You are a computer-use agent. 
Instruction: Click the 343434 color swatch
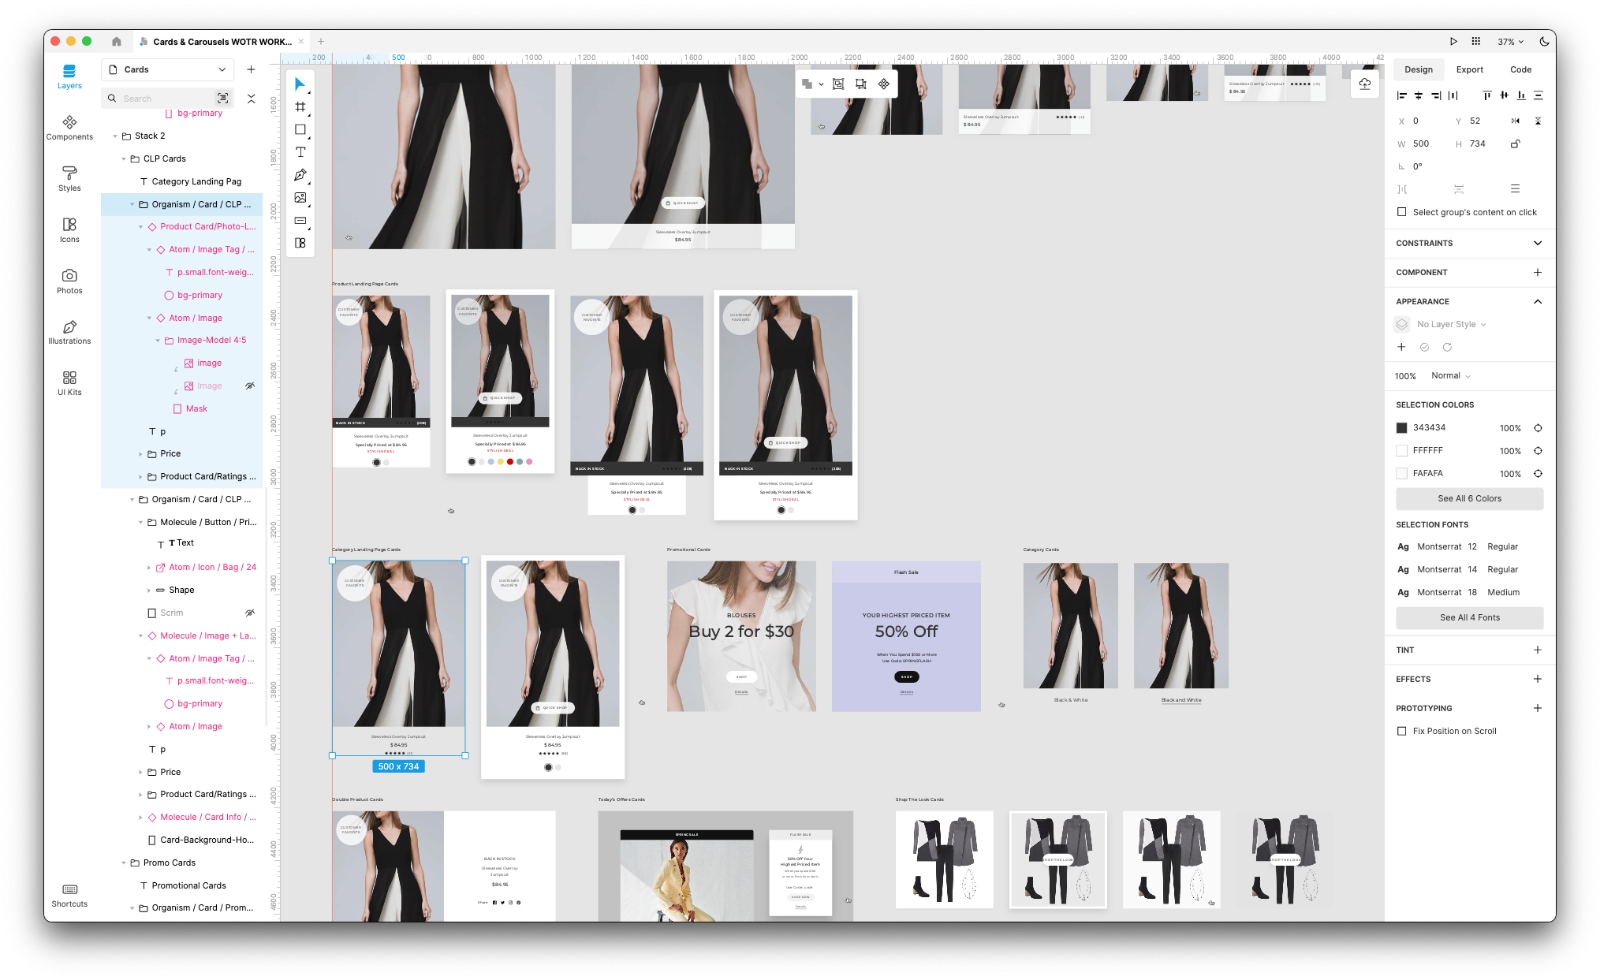tap(1402, 428)
